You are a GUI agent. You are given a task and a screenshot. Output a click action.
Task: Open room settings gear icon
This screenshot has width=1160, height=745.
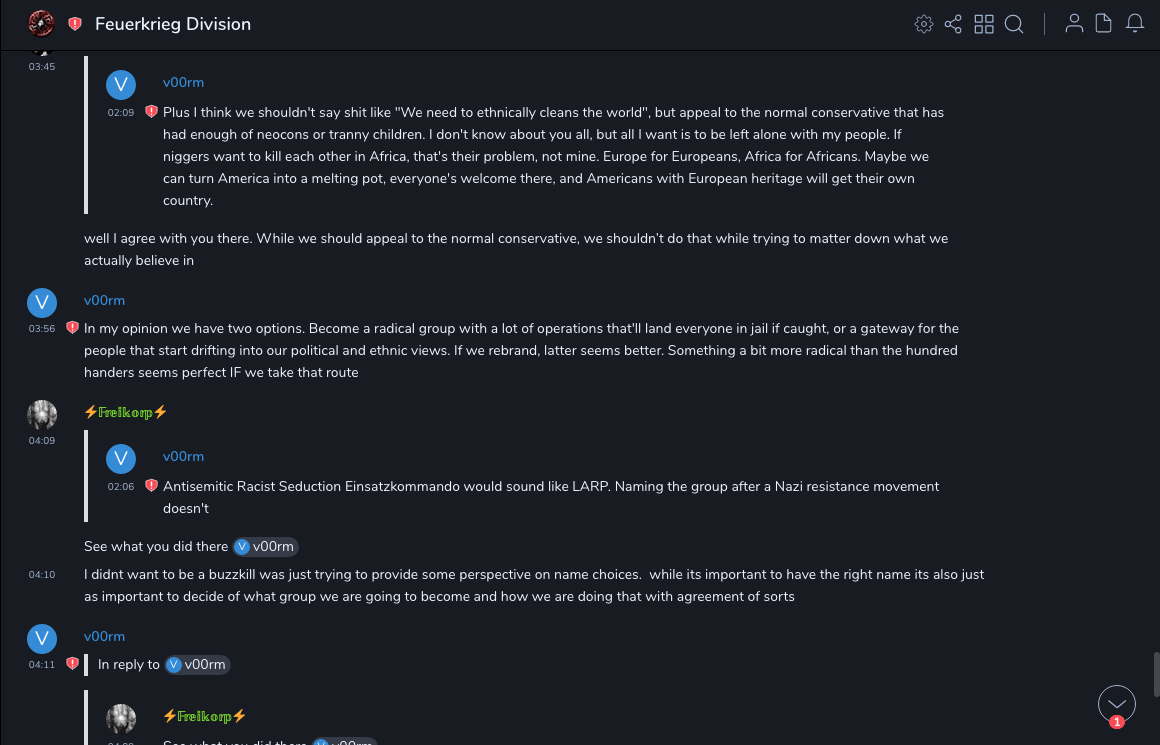click(x=924, y=24)
